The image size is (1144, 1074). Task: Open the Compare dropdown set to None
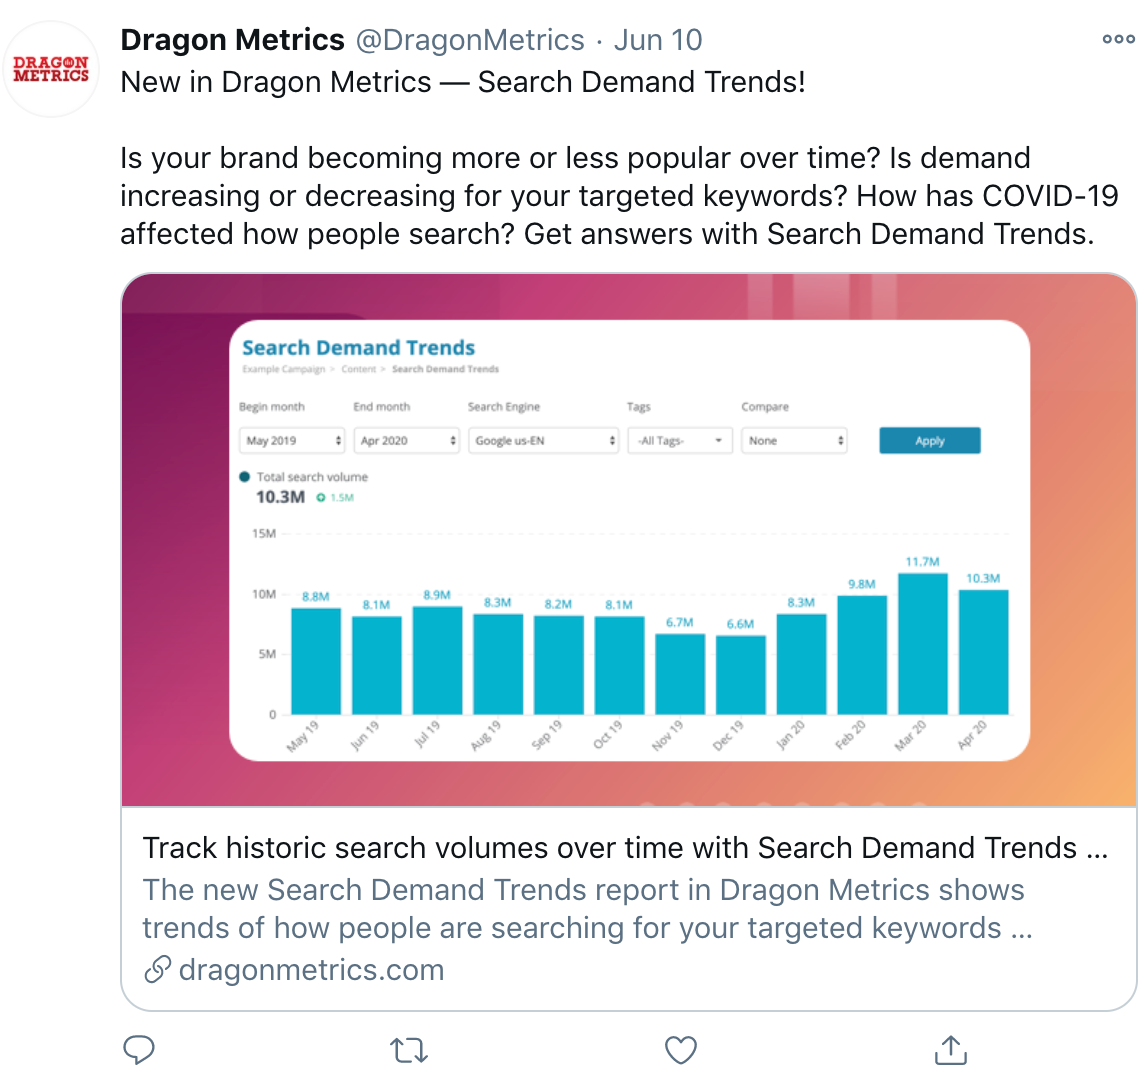[x=795, y=440]
